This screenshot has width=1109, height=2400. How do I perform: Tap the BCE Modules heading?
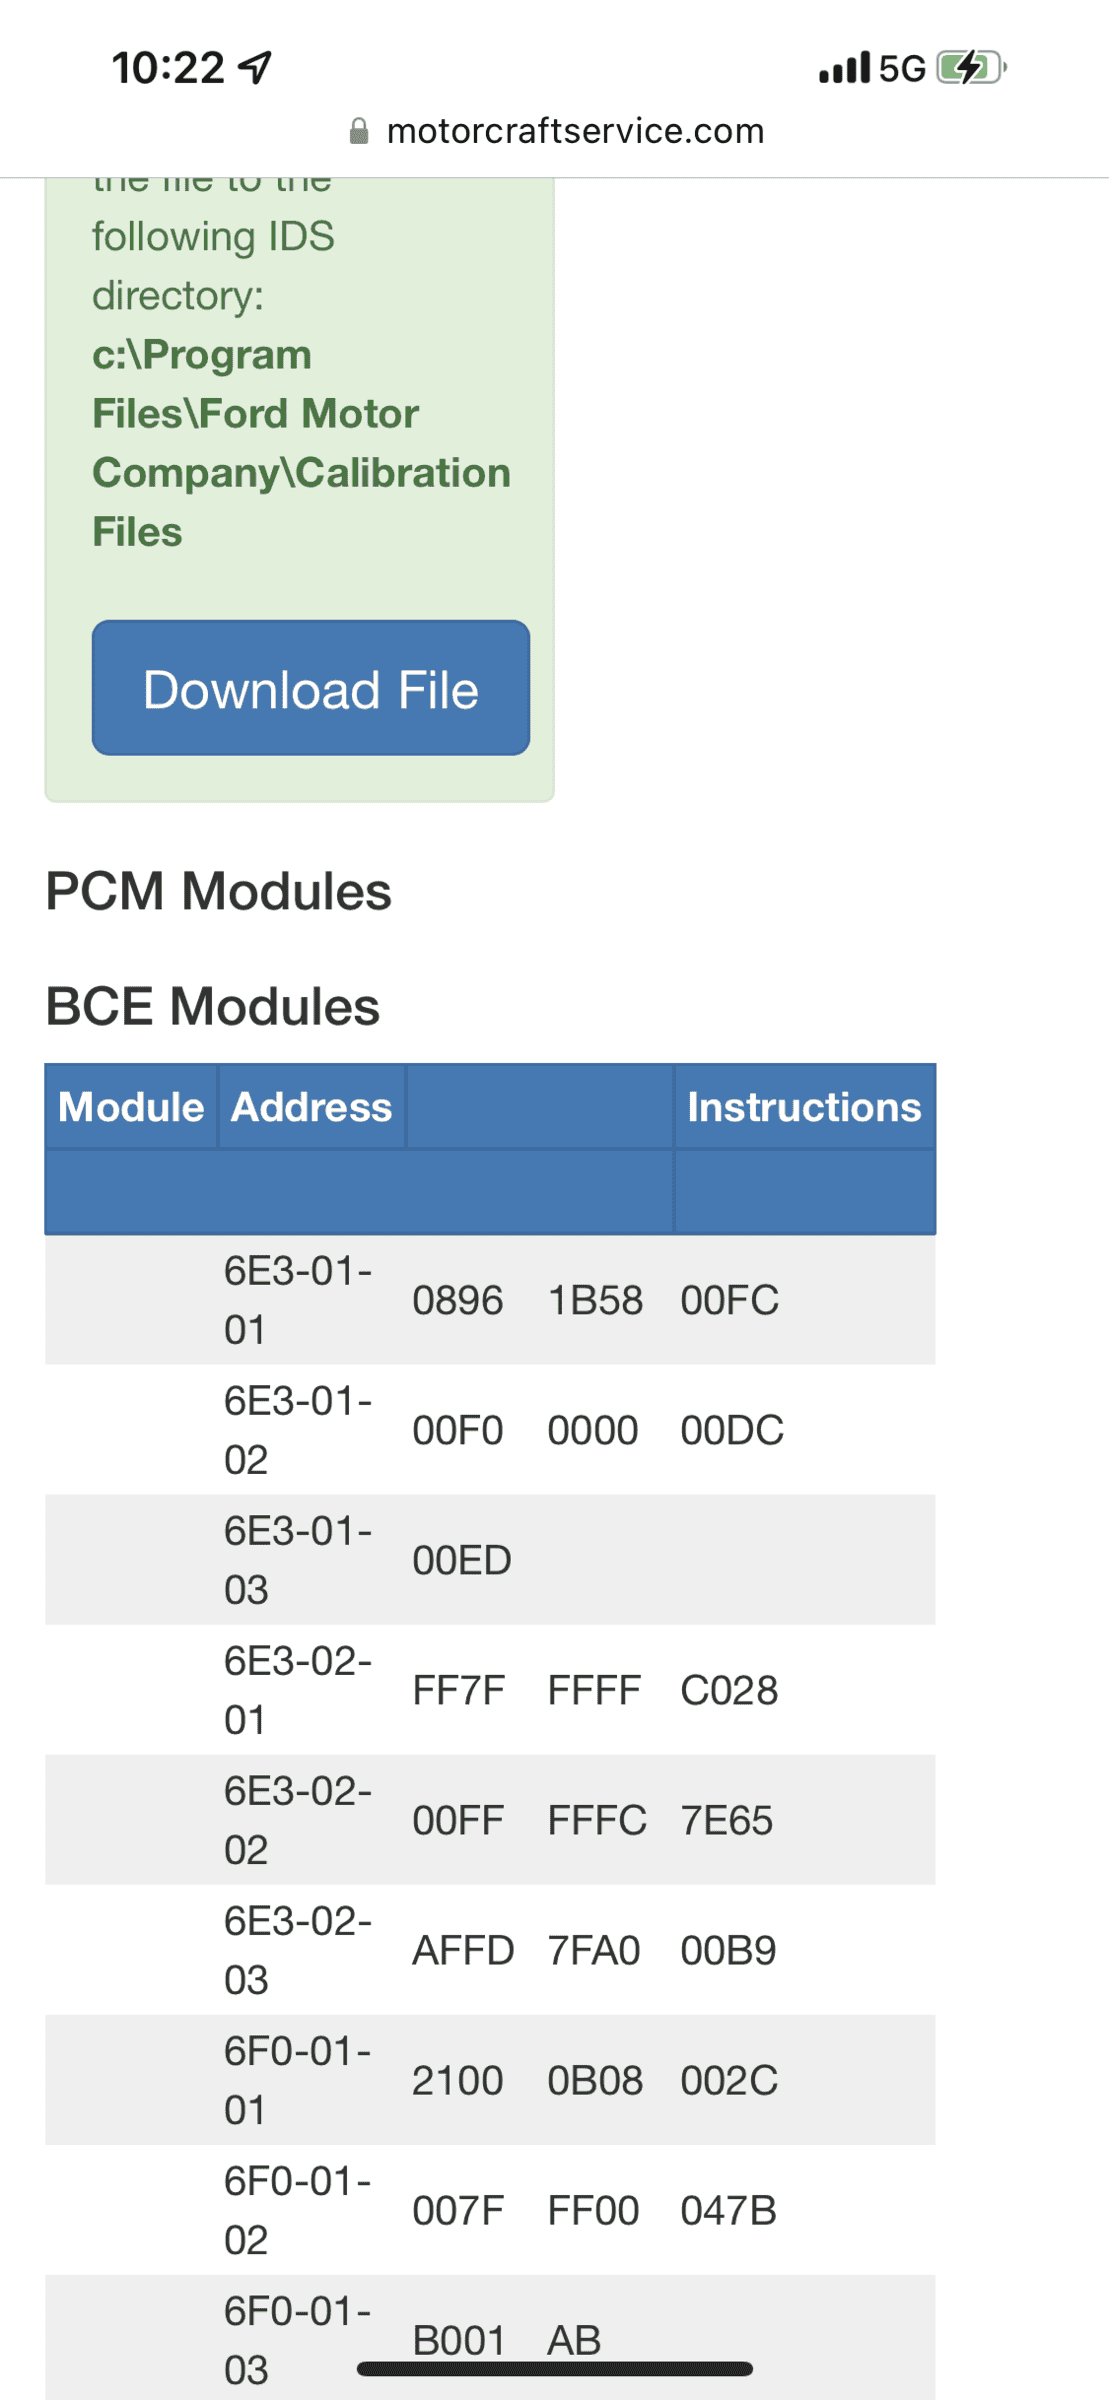click(x=212, y=1006)
